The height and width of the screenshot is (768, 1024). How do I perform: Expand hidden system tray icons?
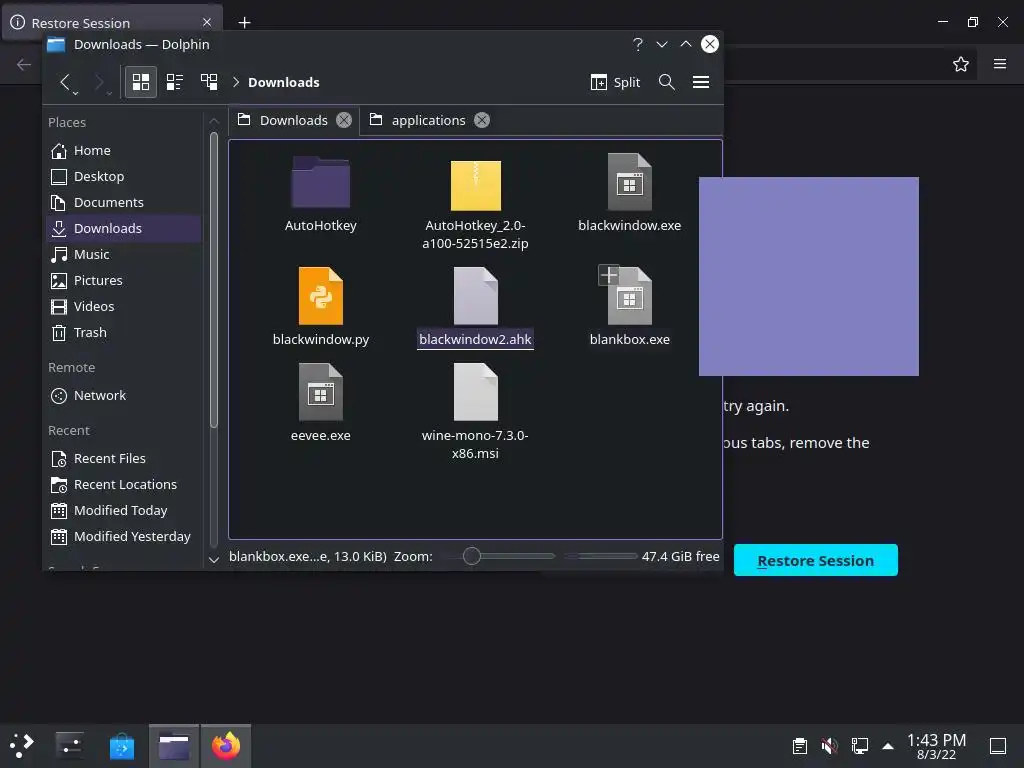pyautogui.click(x=888, y=746)
